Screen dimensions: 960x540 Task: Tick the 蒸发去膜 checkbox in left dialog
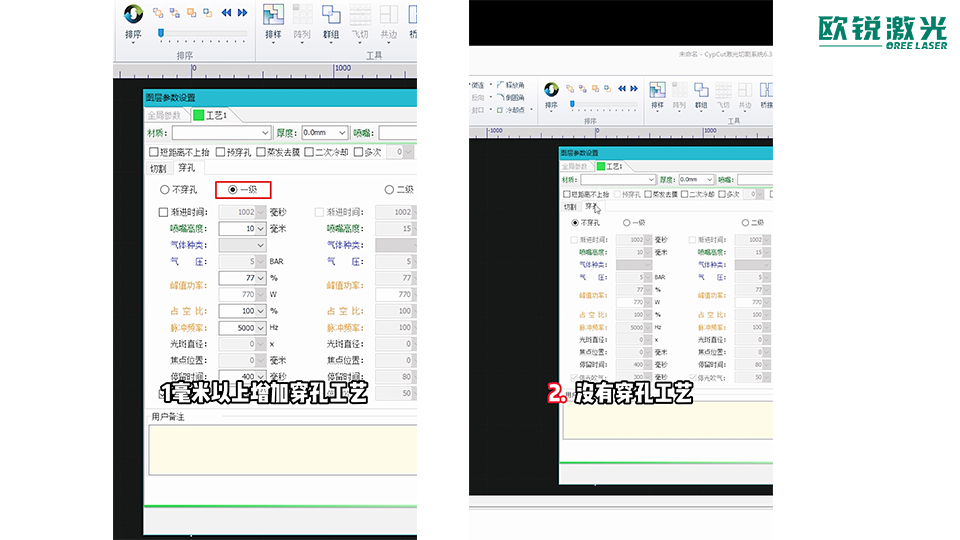pos(261,152)
